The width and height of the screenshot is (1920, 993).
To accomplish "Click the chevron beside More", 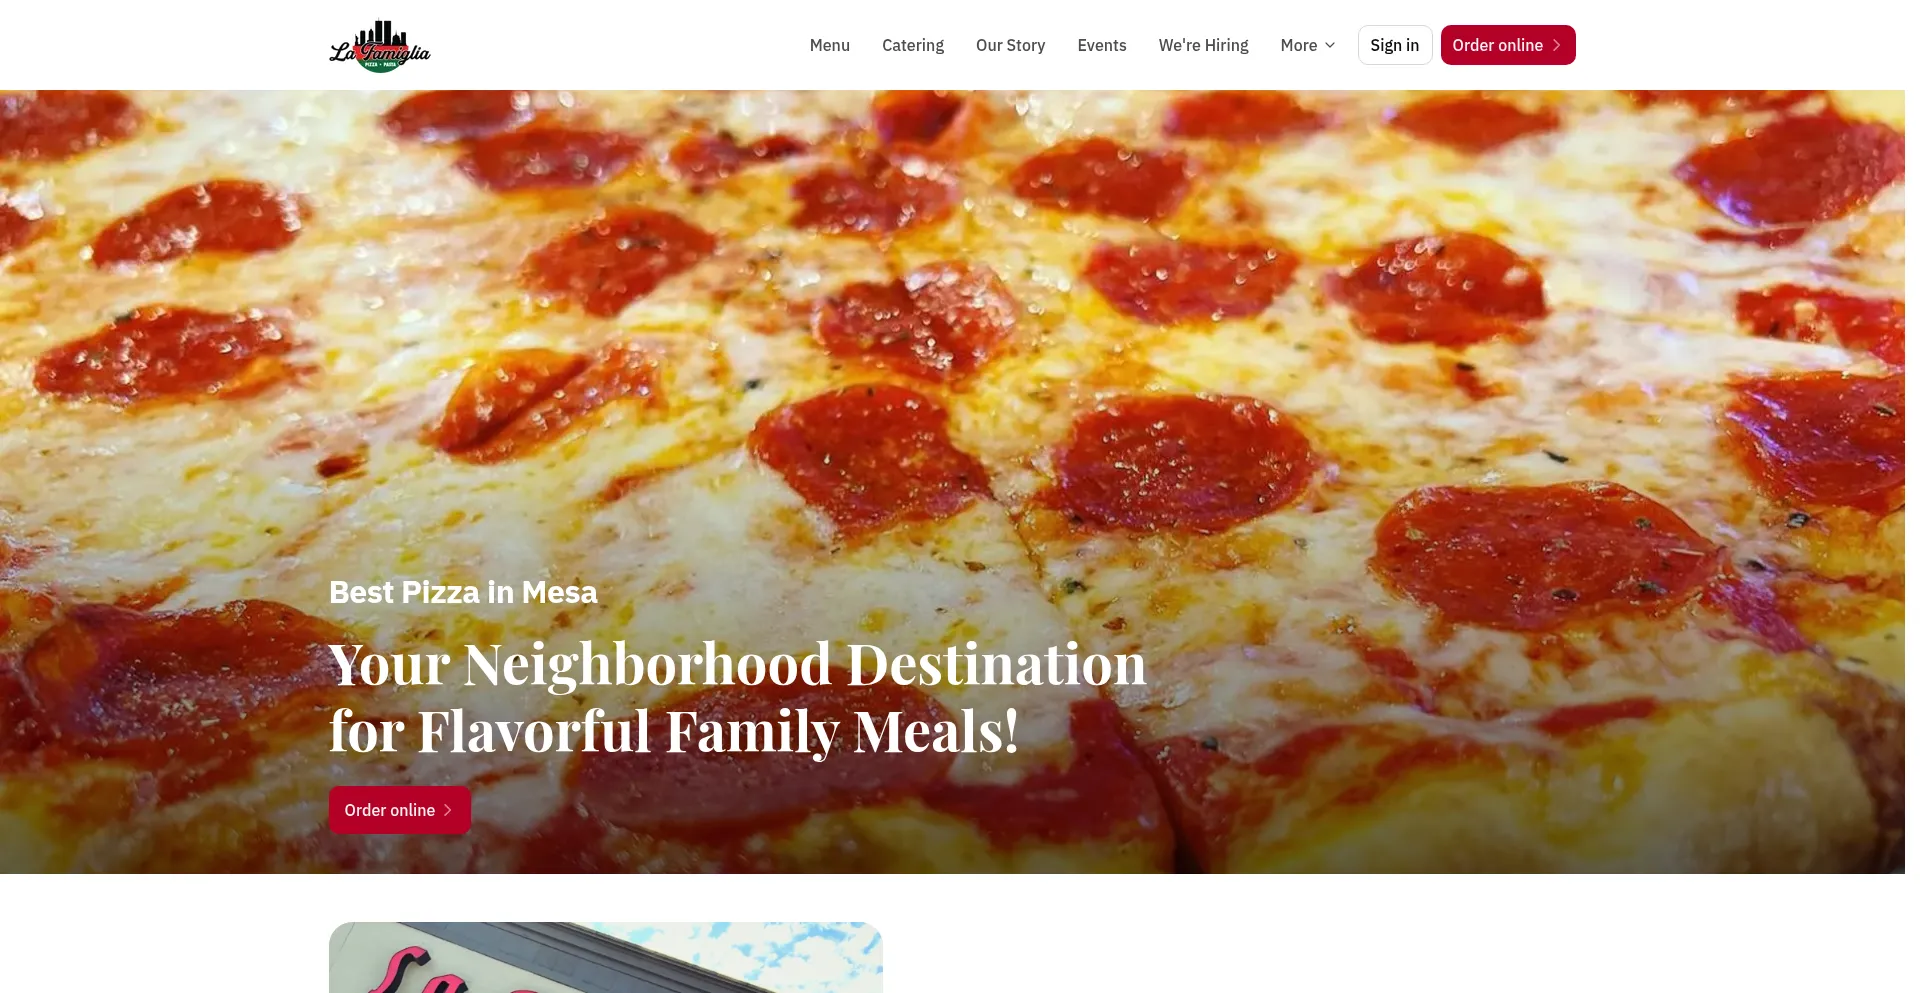I will [x=1330, y=45].
